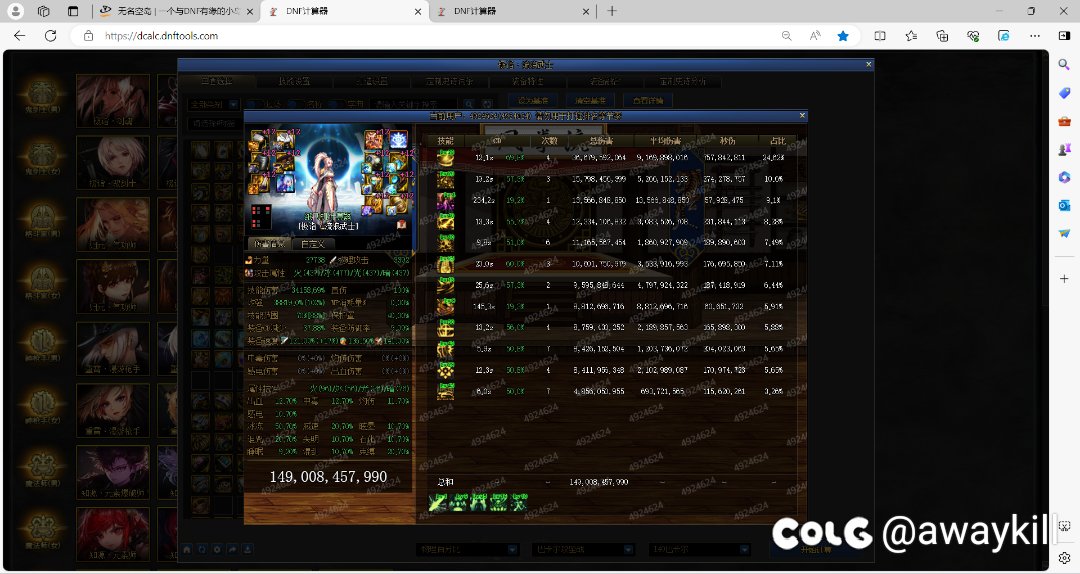Viewport: 1080px width, 574px height.
Task: Expand the bottom dropdown adjacent to the calculate button
Action: (x=698, y=549)
